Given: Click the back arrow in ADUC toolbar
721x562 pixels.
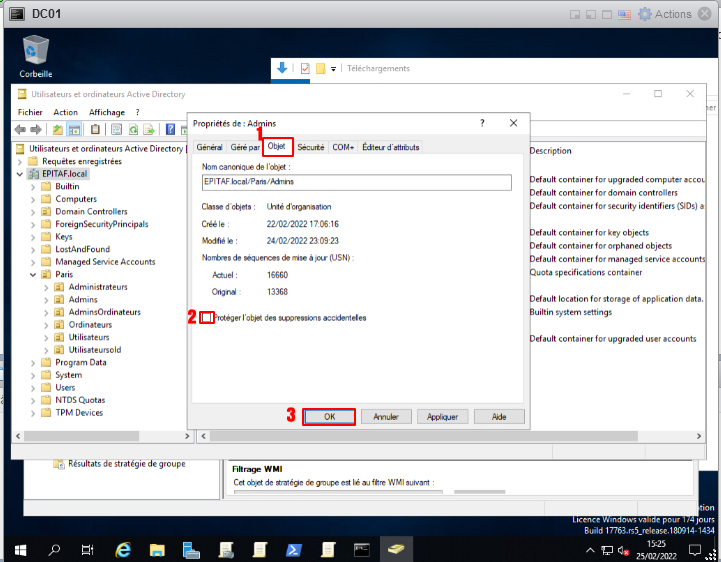Looking at the screenshot, I should click(20, 129).
